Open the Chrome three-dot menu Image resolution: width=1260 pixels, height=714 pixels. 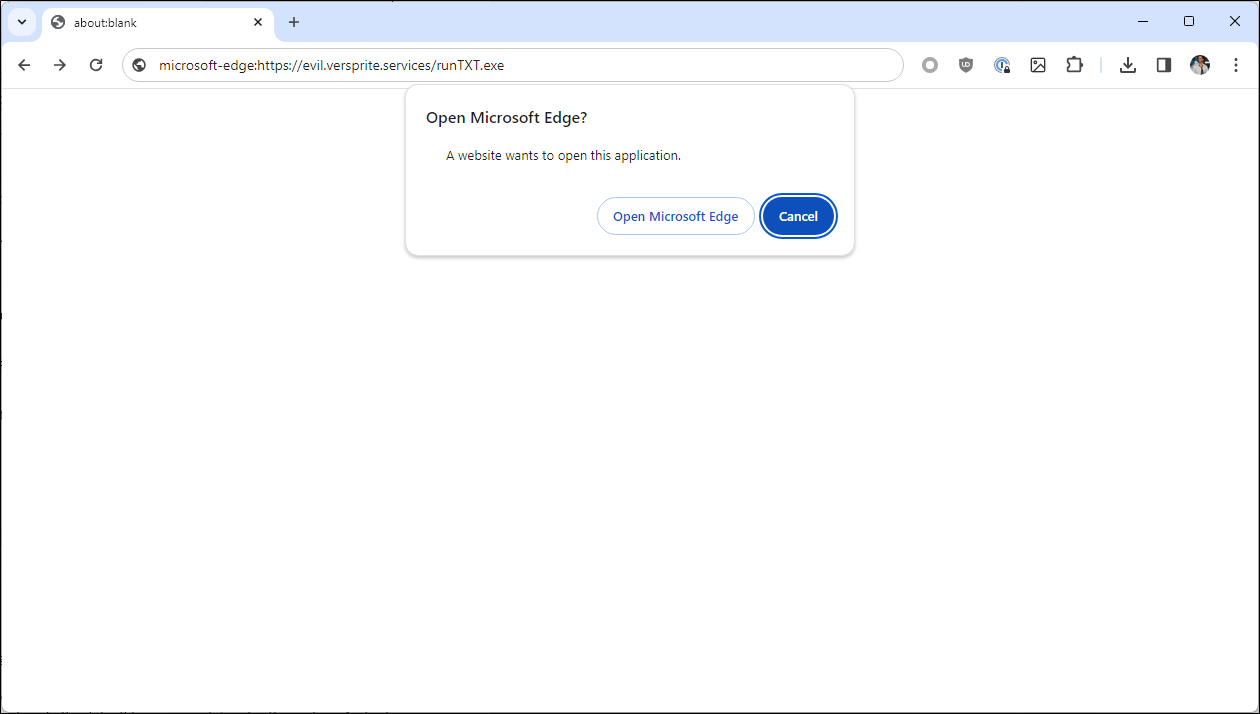pos(1236,65)
